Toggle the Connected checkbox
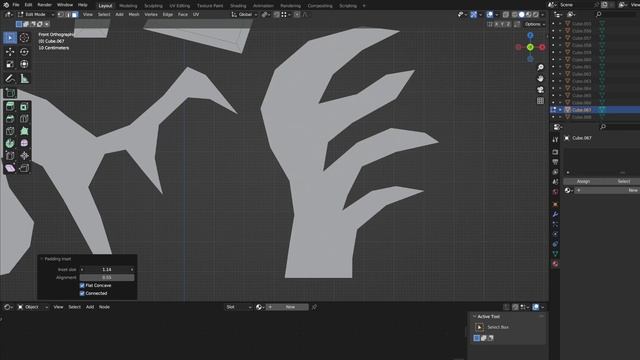This screenshot has height=360, width=640. pos(82,293)
